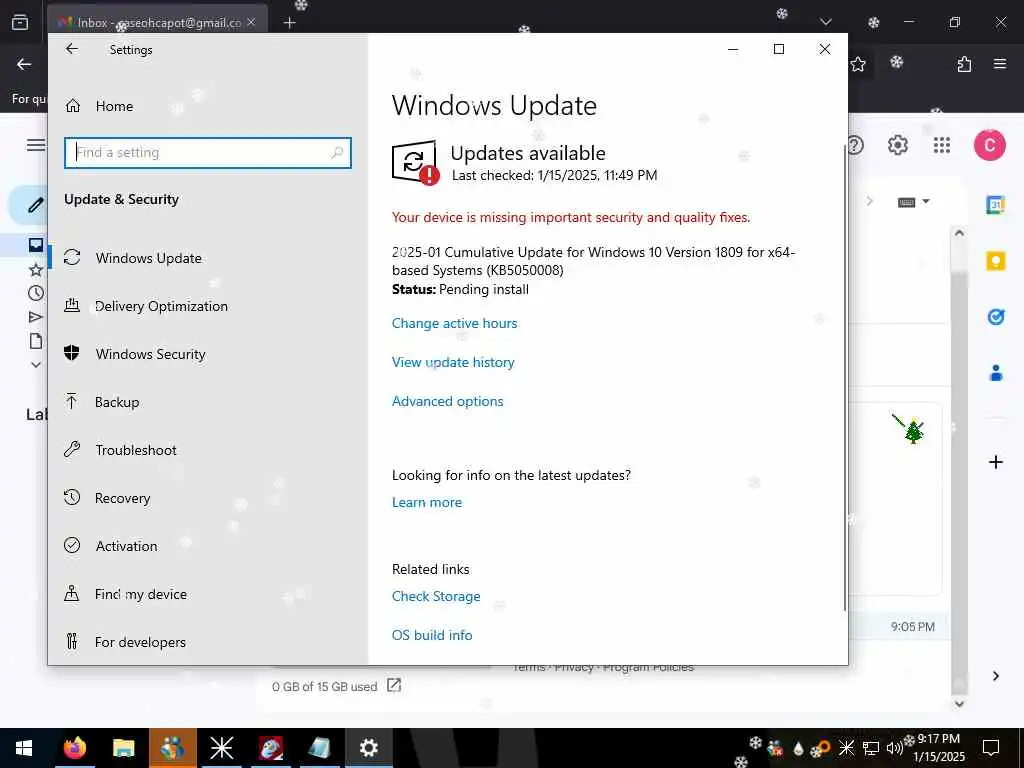The width and height of the screenshot is (1024, 768).
Task: Open Gmail Snoozed clock icon
Action: 36,293
